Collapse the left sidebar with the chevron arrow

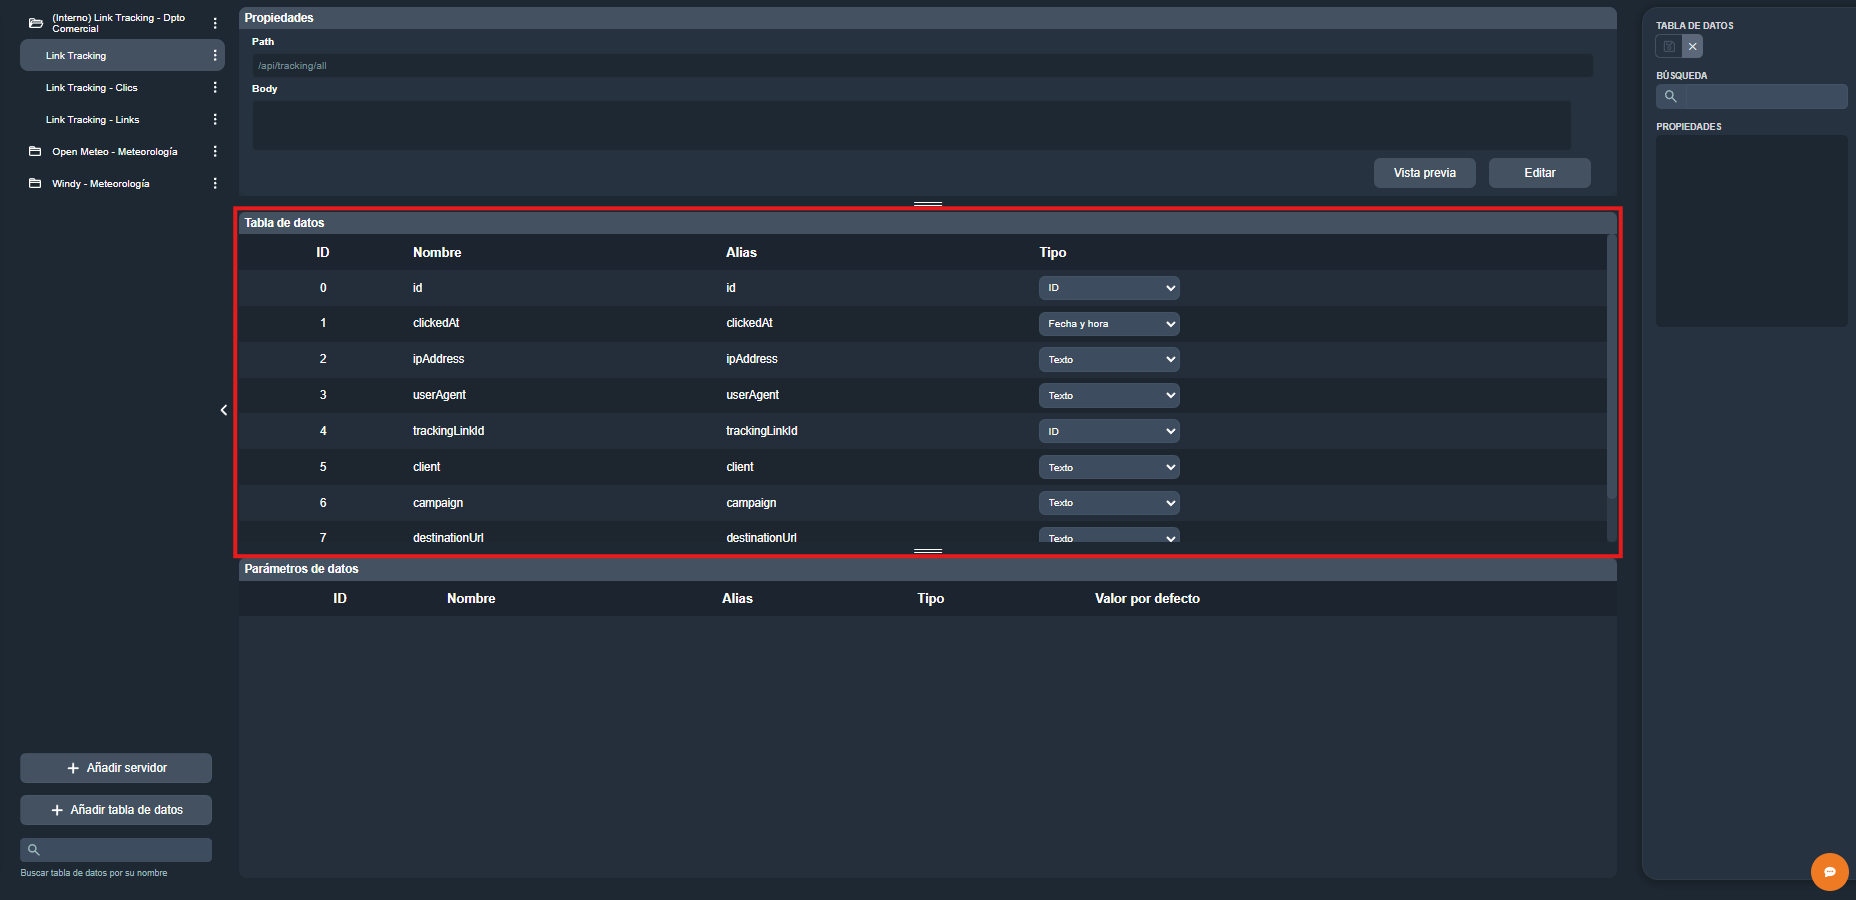[x=224, y=410]
